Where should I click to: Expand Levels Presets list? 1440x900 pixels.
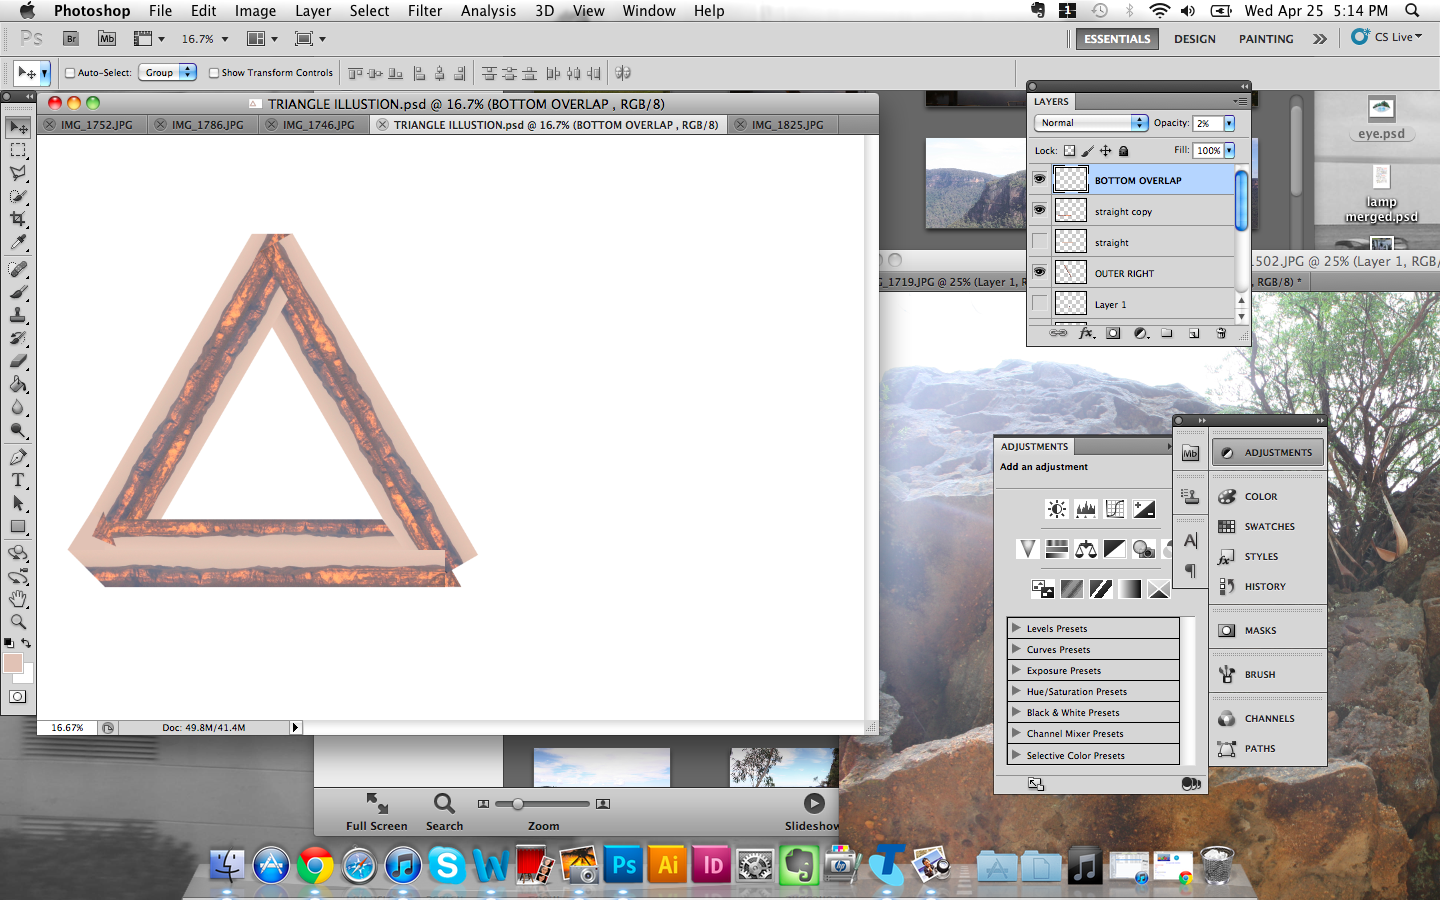point(1016,628)
